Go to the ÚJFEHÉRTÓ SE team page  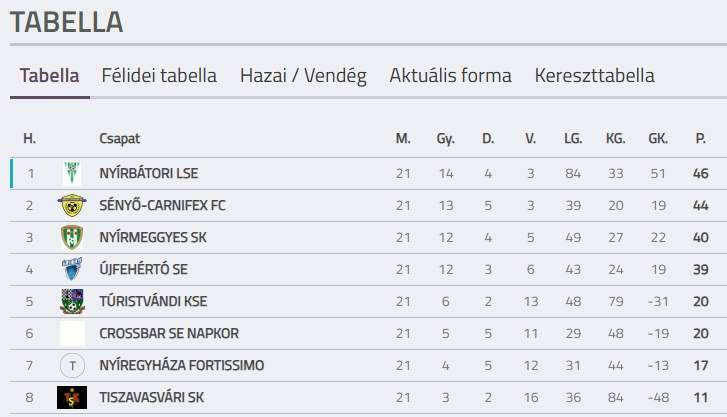143,269
